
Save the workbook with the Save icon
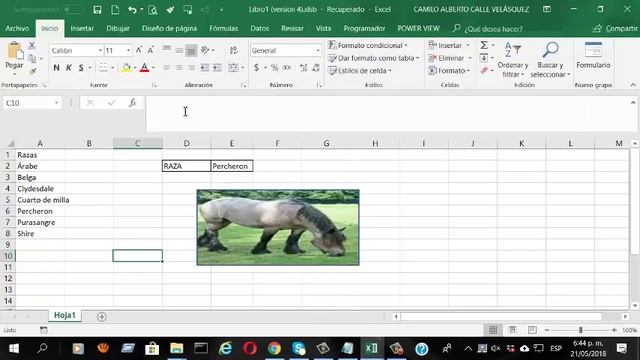coord(97,9)
